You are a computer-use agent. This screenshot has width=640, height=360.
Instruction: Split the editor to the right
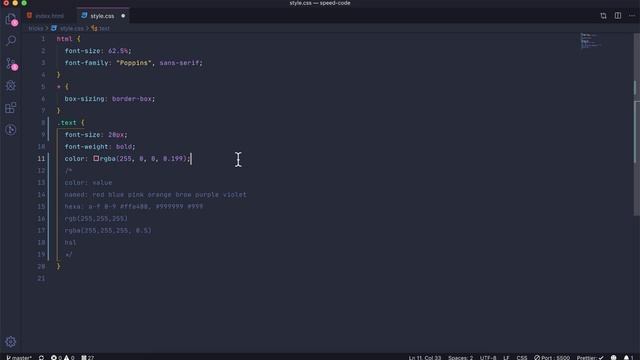(x=618, y=16)
